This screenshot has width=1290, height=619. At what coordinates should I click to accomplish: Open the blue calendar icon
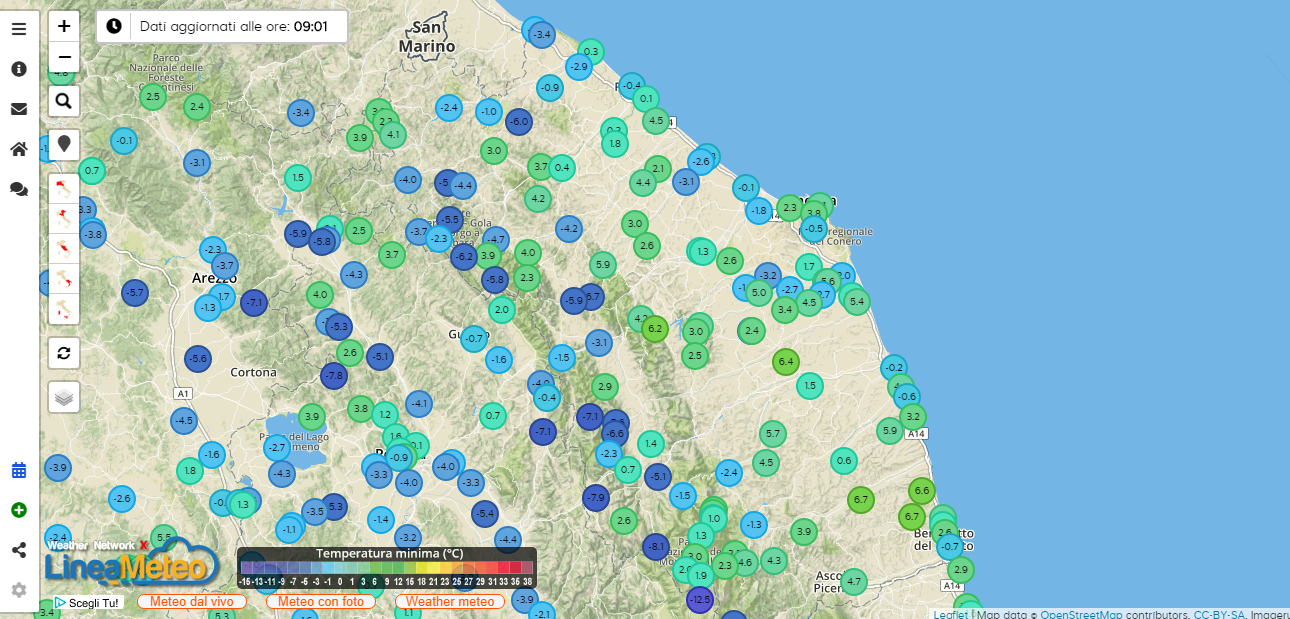(x=18, y=470)
